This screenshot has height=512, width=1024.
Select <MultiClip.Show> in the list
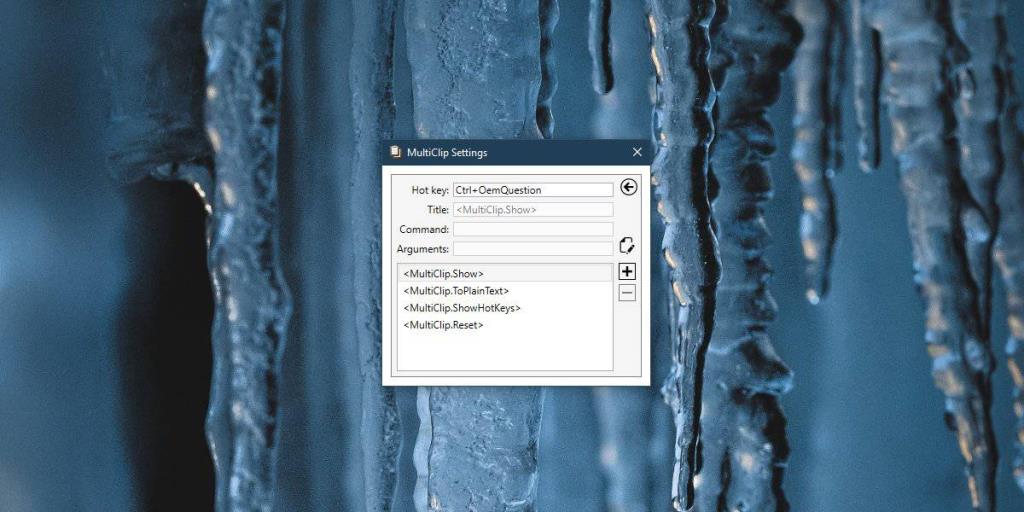tap(505, 274)
